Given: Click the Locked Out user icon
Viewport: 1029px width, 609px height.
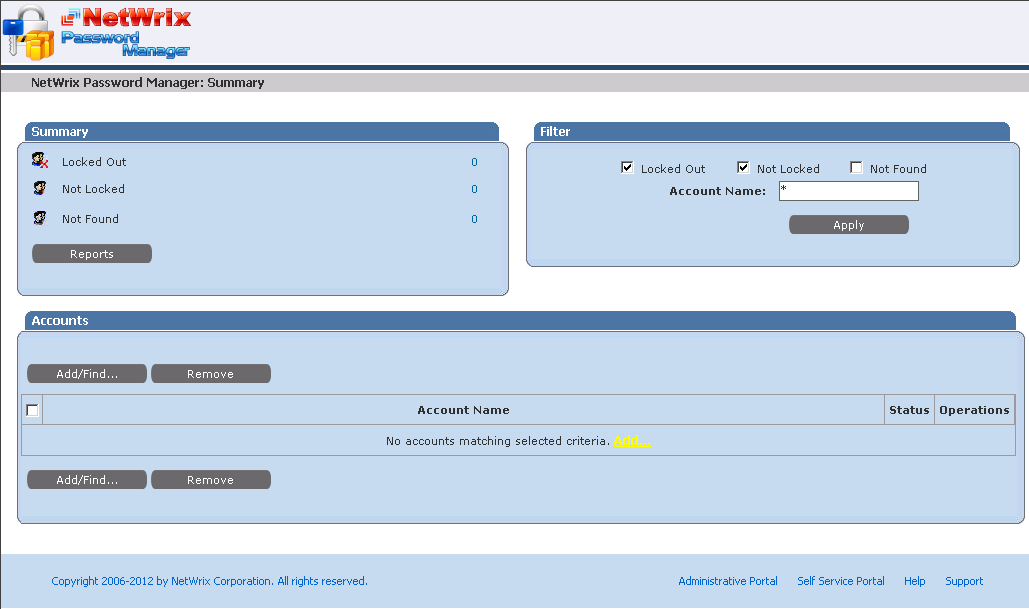Looking at the screenshot, I should point(40,161).
